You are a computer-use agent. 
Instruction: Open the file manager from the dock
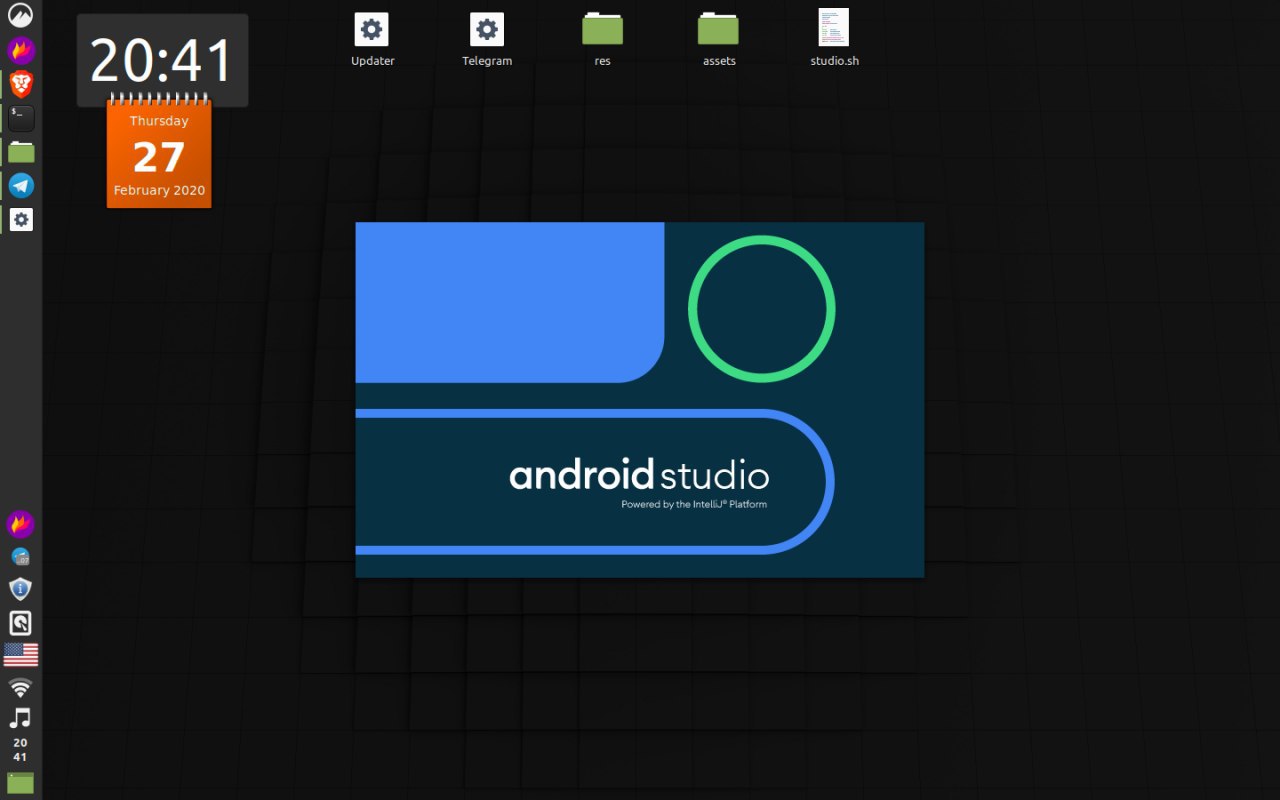[21, 152]
